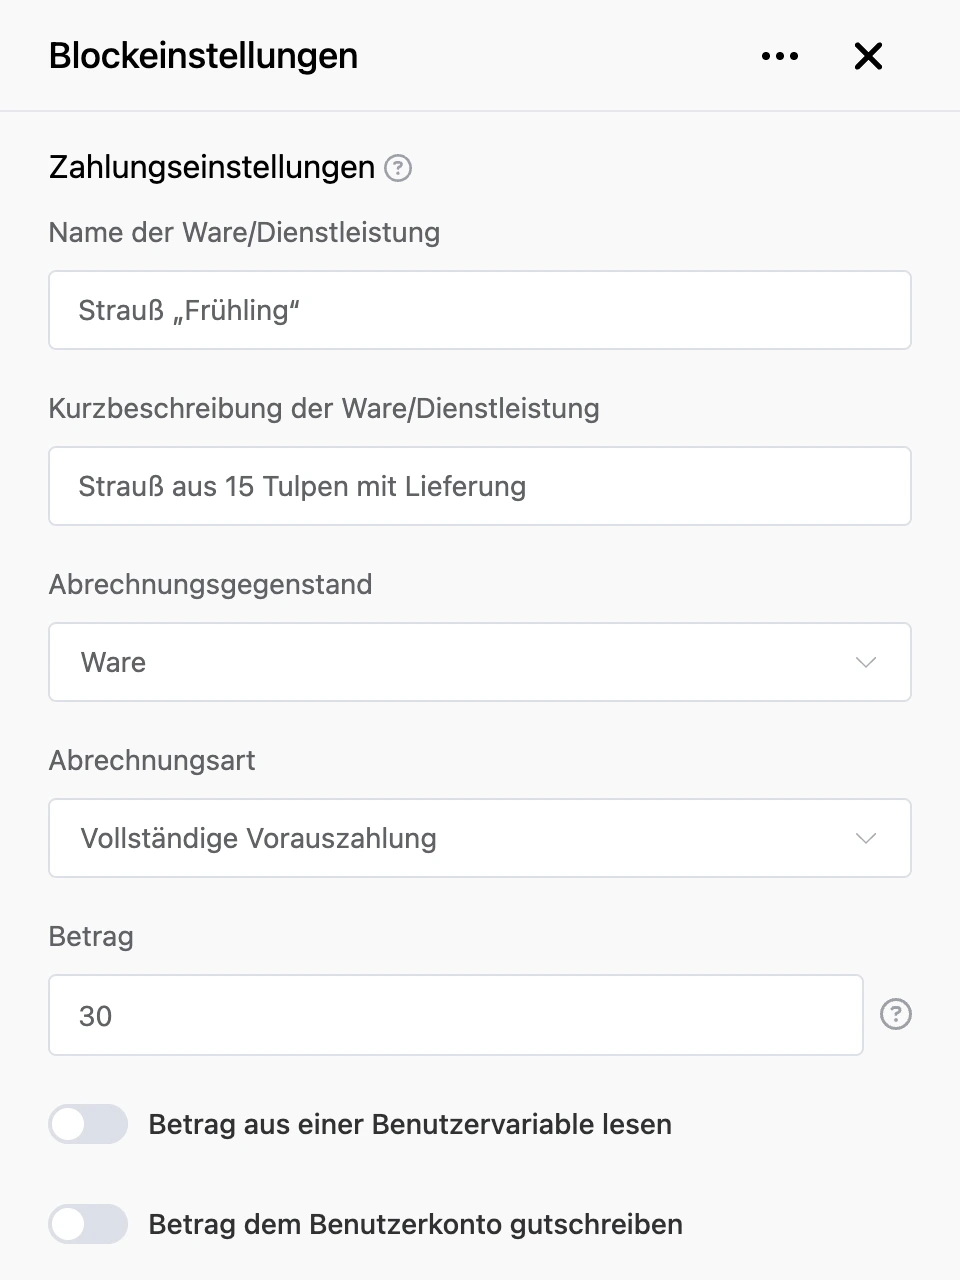Click the Name der Ware/Dienstleistung label
Image resolution: width=960 pixels, height=1280 pixels.
[244, 232]
